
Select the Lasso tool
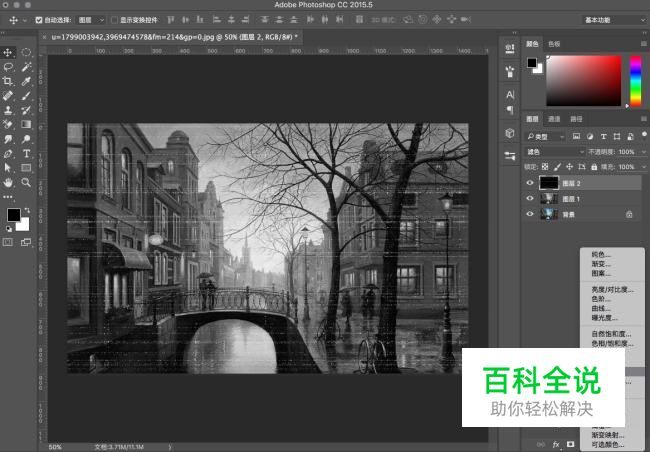tap(7, 67)
